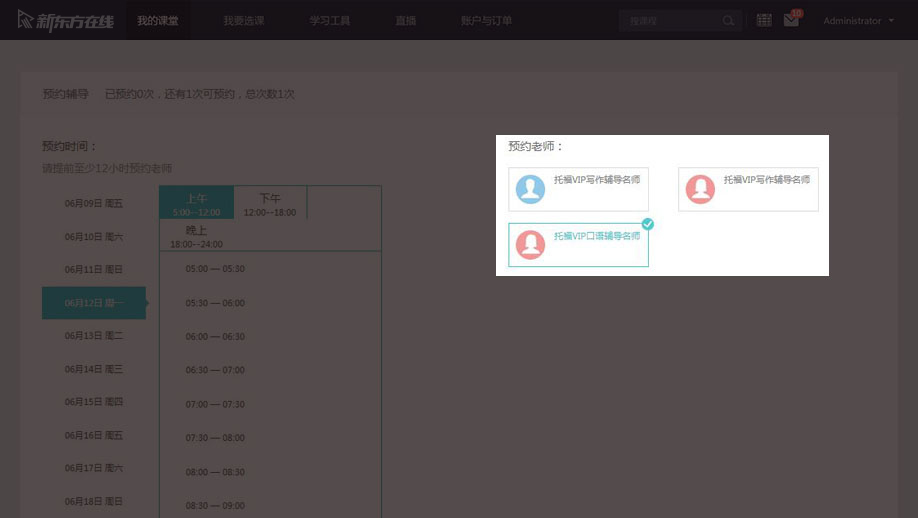Expand the Administrator account dropdown

(x=857, y=20)
